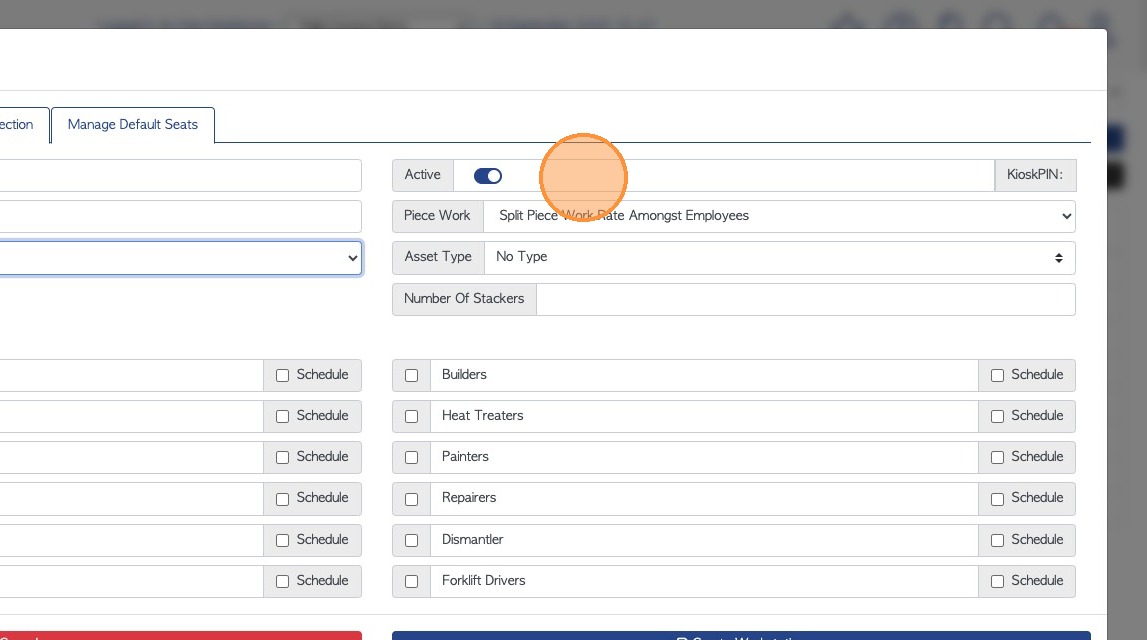Tick the Heat Treaters checkbox
Screen dimensions: 1147x640
411,416
